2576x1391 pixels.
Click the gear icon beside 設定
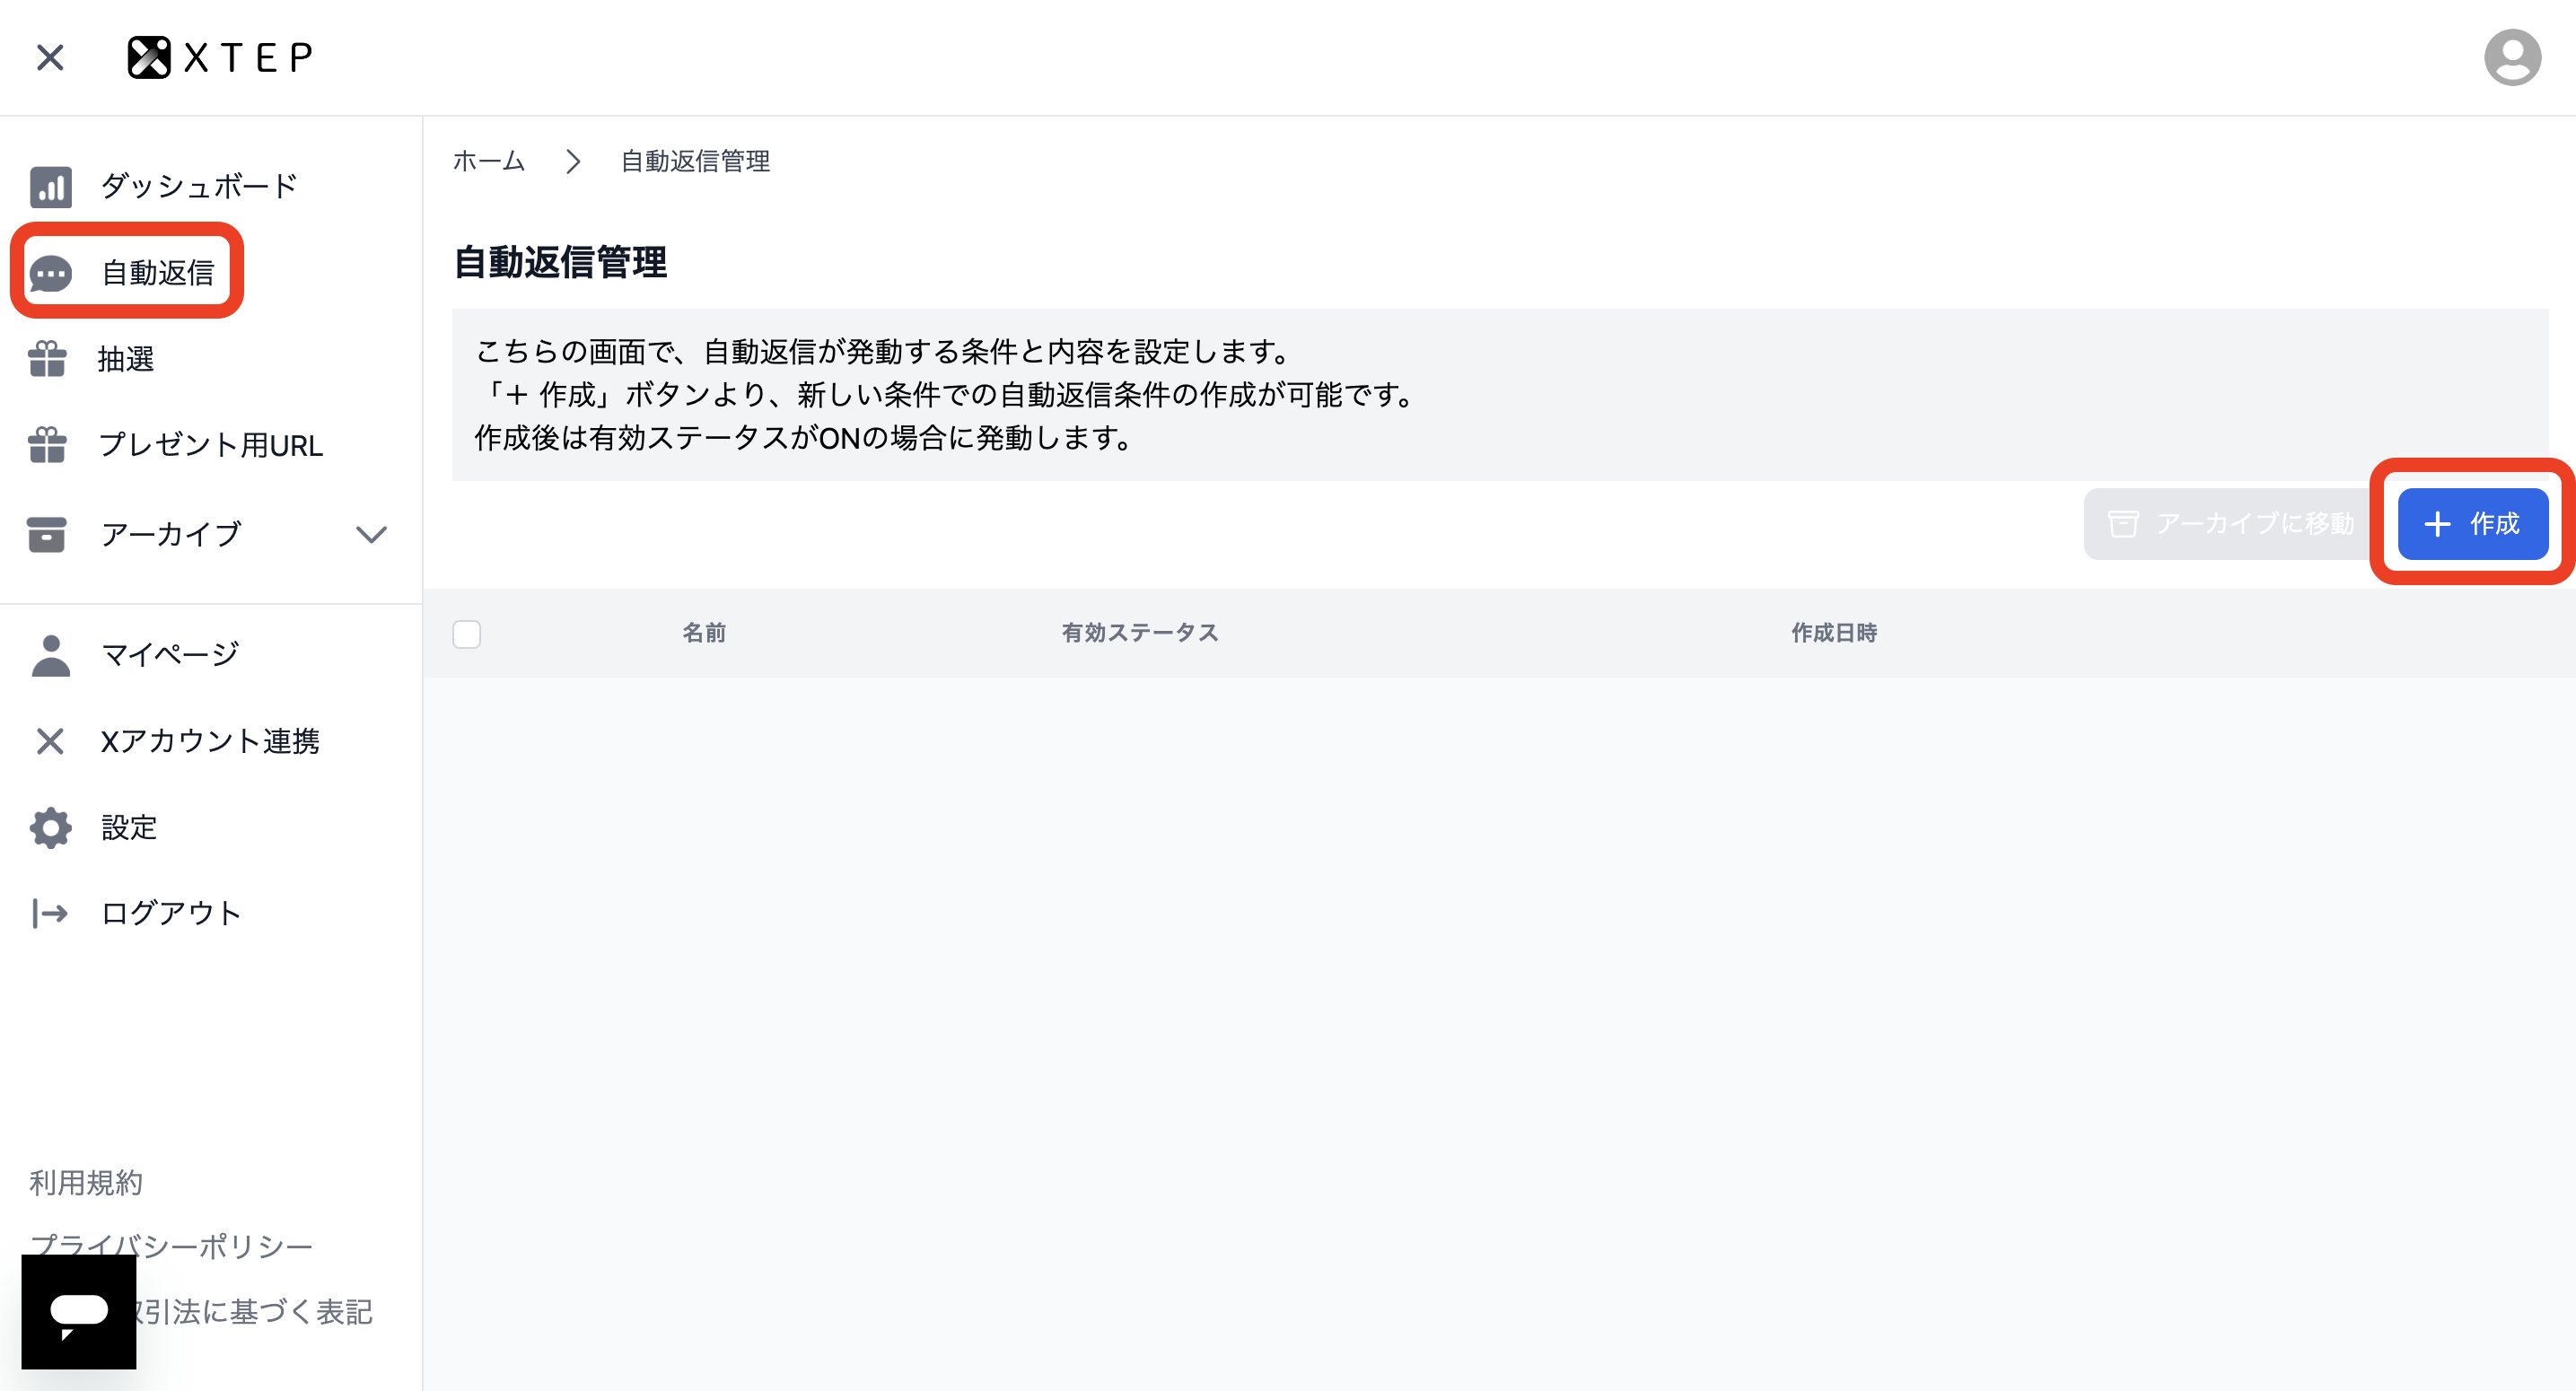[x=50, y=827]
